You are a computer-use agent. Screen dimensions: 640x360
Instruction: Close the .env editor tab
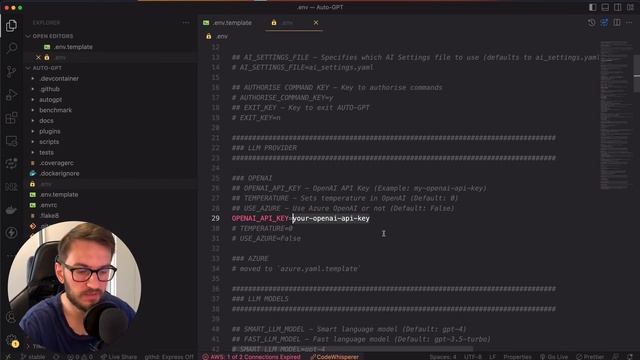click(316, 23)
